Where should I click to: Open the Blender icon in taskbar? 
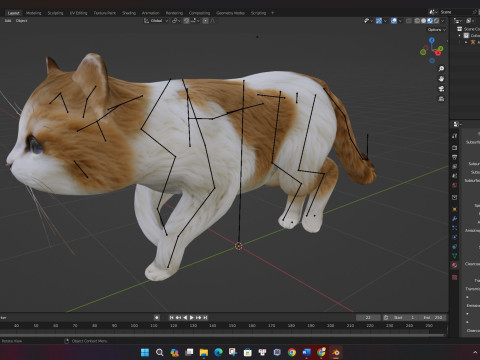click(x=336, y=352)
